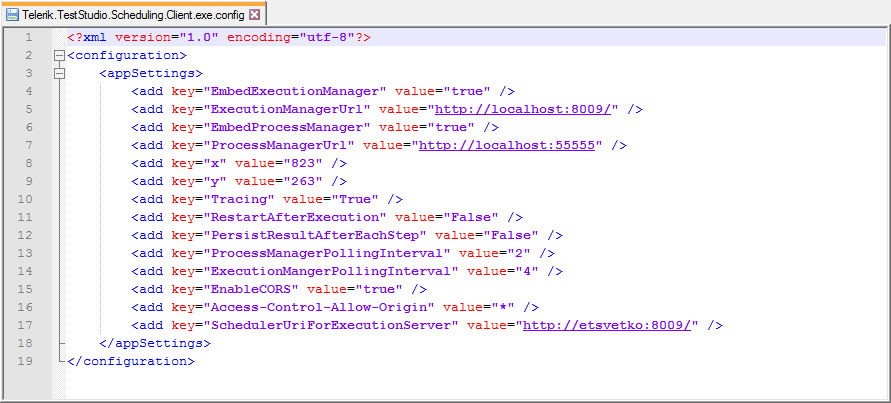
Task: Open the http://localhost:8009/ link
Action: coord(523,109)
